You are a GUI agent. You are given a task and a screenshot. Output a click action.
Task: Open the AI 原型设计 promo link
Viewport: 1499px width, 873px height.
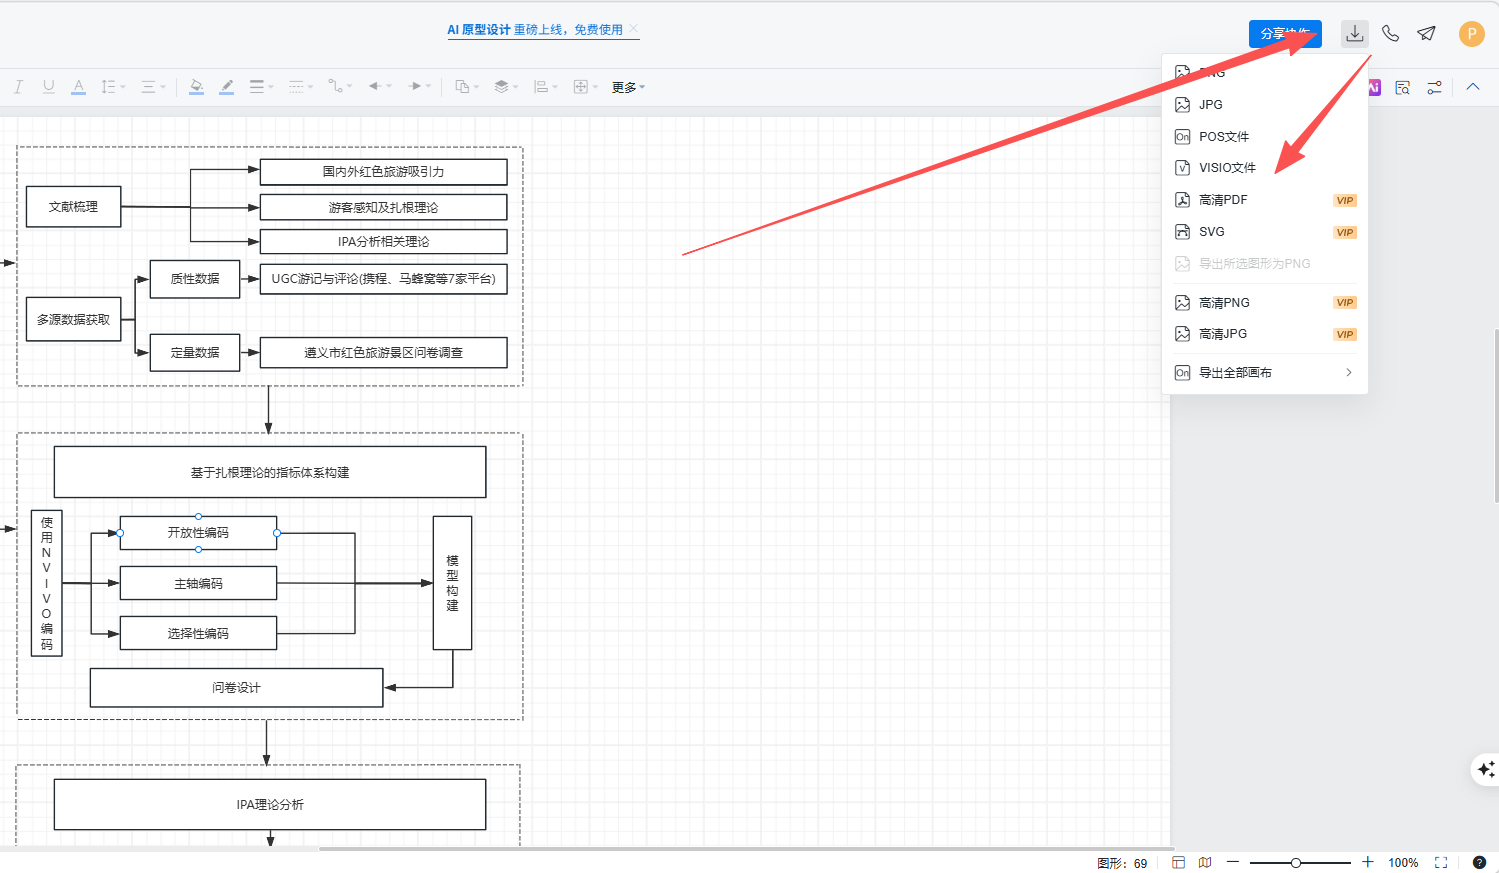point(535,30)
